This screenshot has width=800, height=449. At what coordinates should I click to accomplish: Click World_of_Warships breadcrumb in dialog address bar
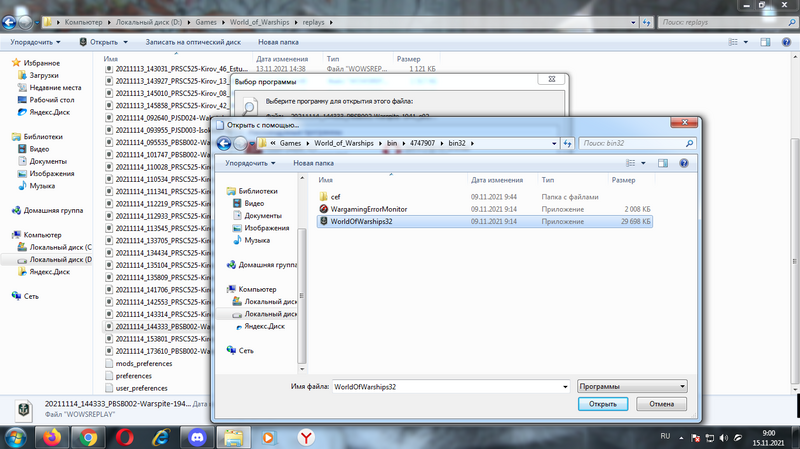coord(344,143)
